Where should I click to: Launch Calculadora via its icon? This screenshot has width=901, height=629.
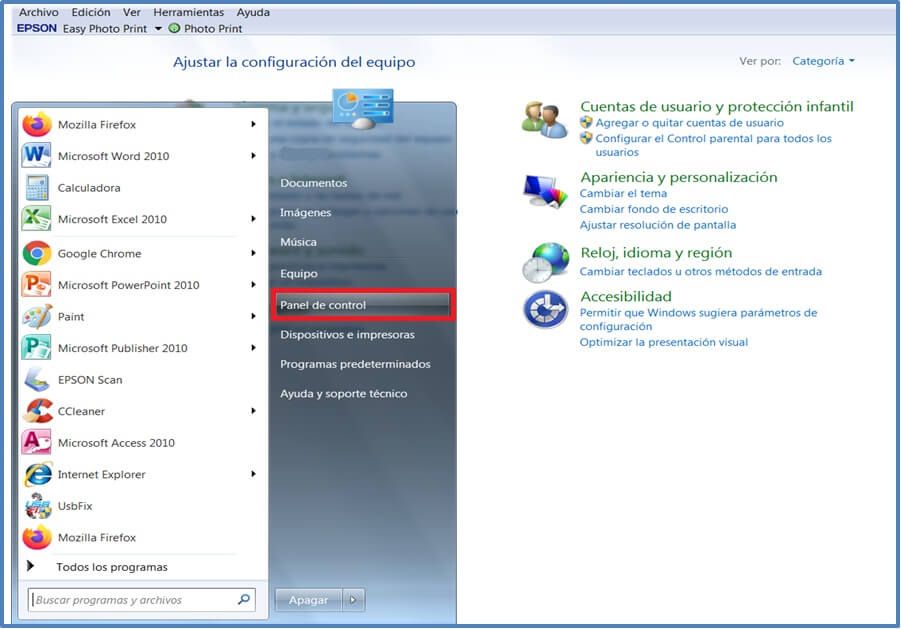click(37, 188)
